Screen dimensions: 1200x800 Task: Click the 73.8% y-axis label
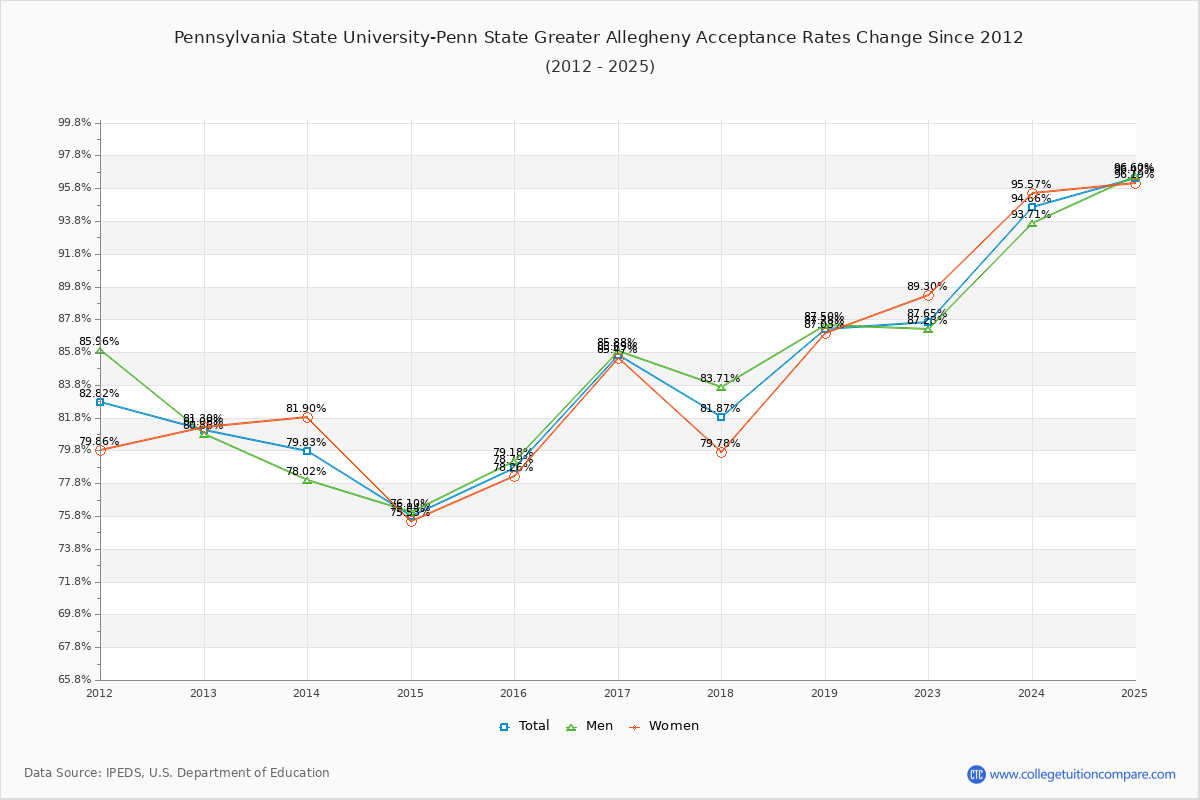75,549
